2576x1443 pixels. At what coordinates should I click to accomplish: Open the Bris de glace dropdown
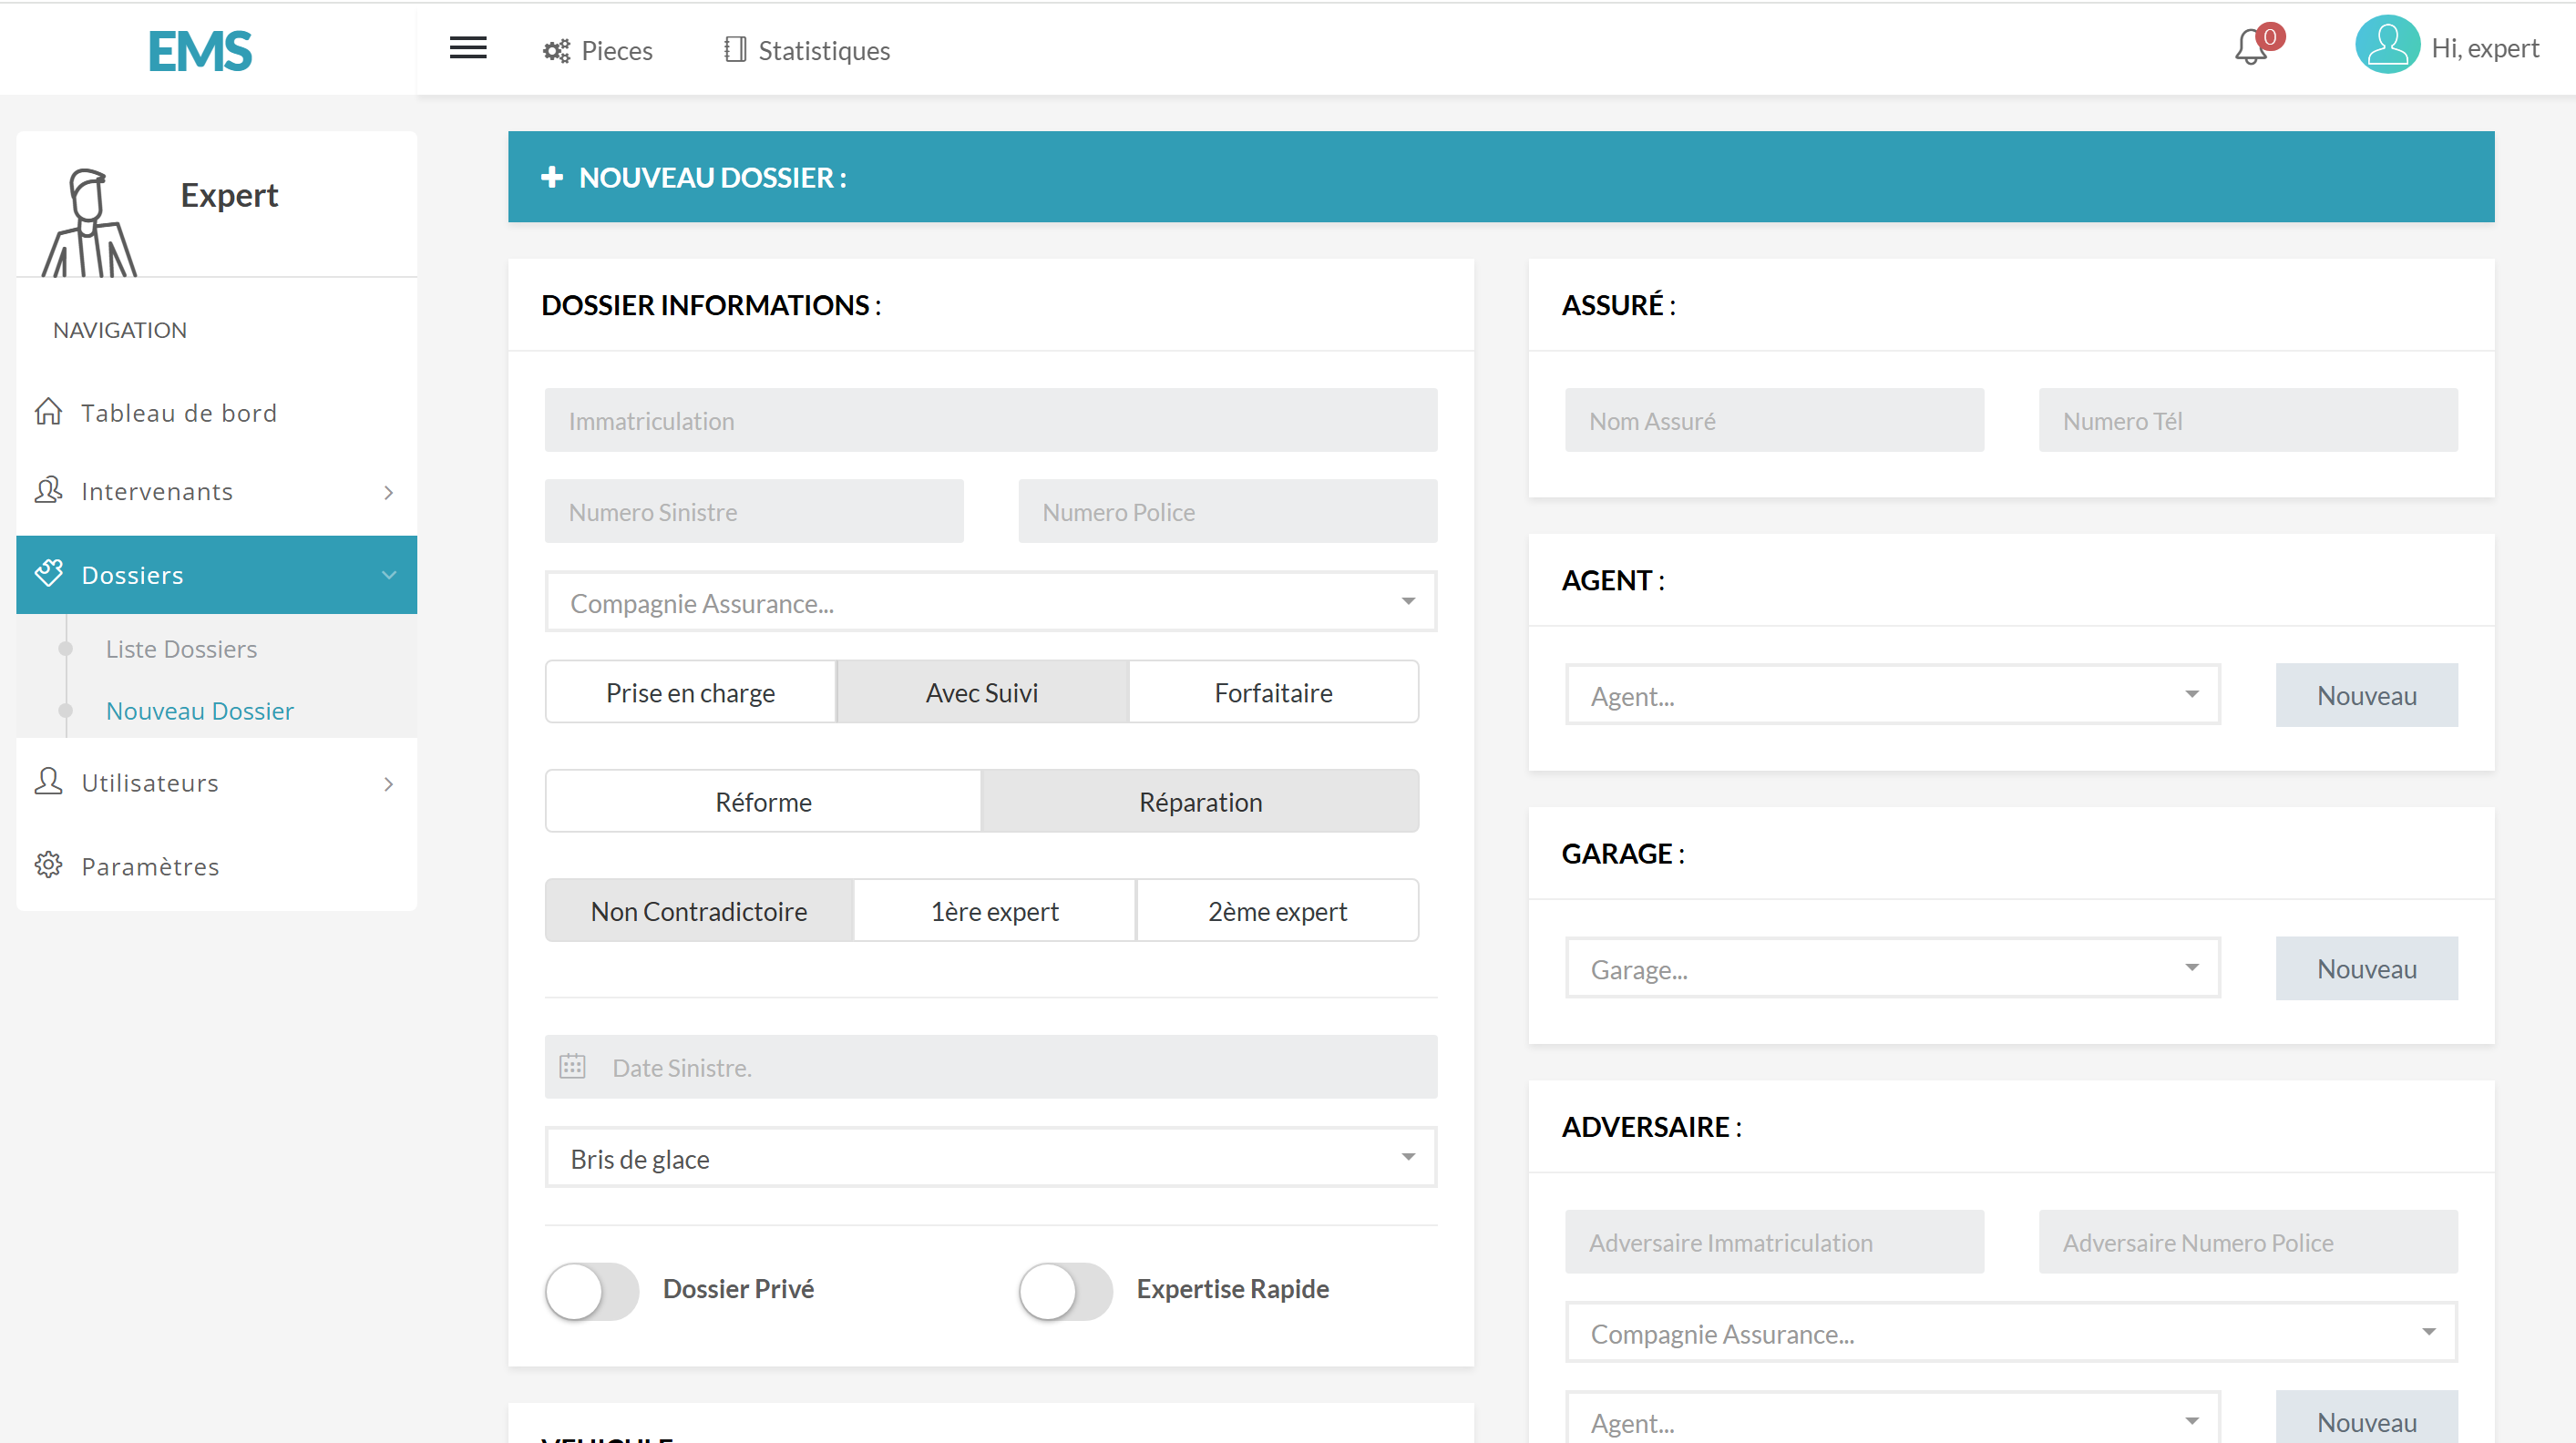(x=990, y=1158)
